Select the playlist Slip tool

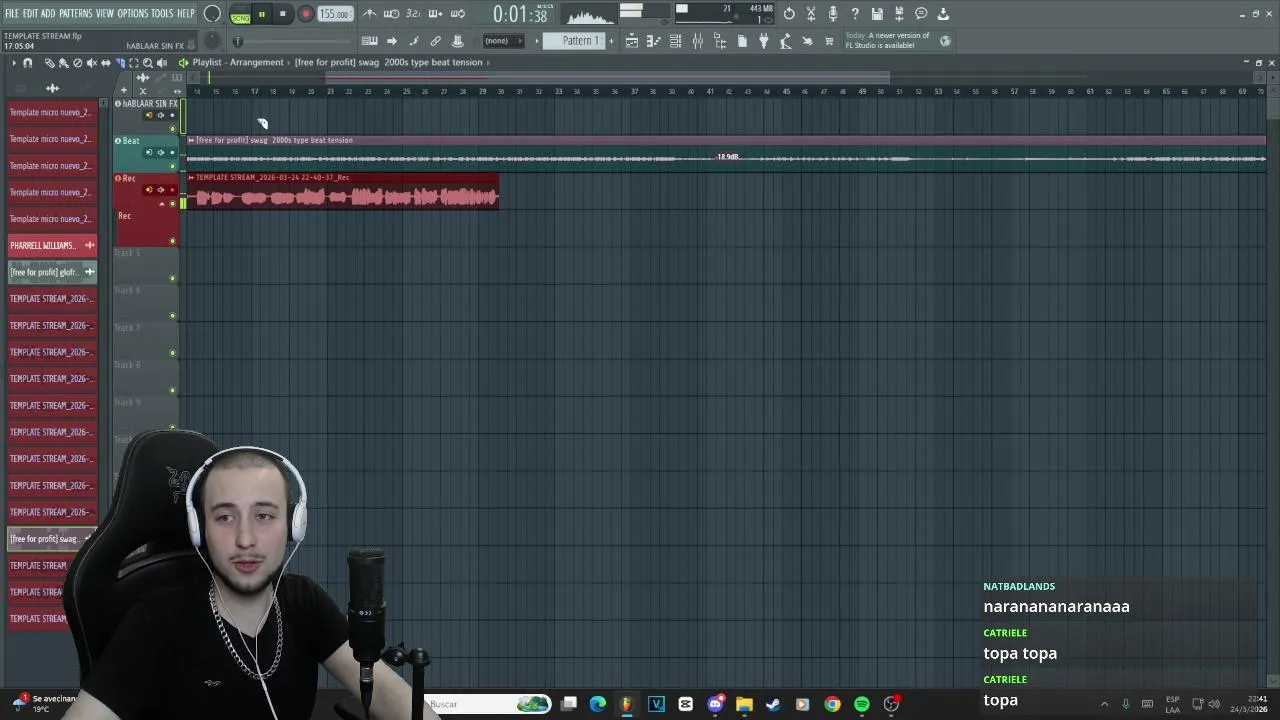105,63
